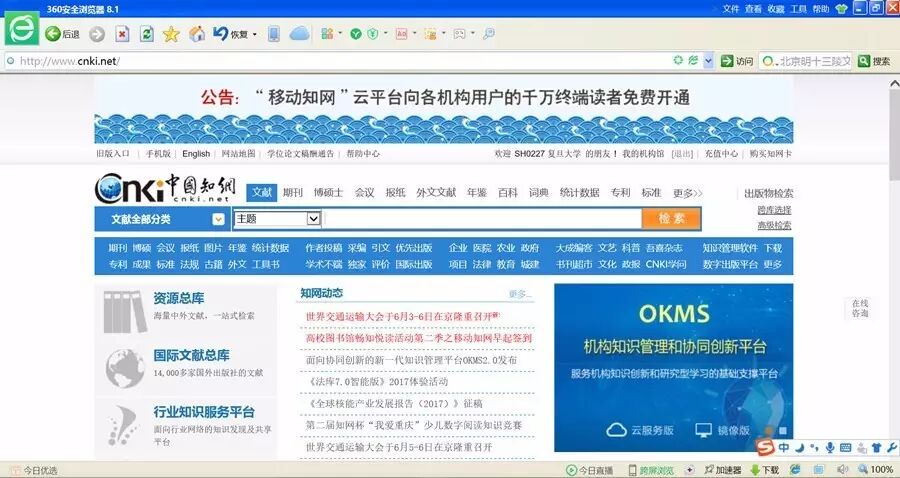Open downloads via green arrow (下载)

[765, 470]
